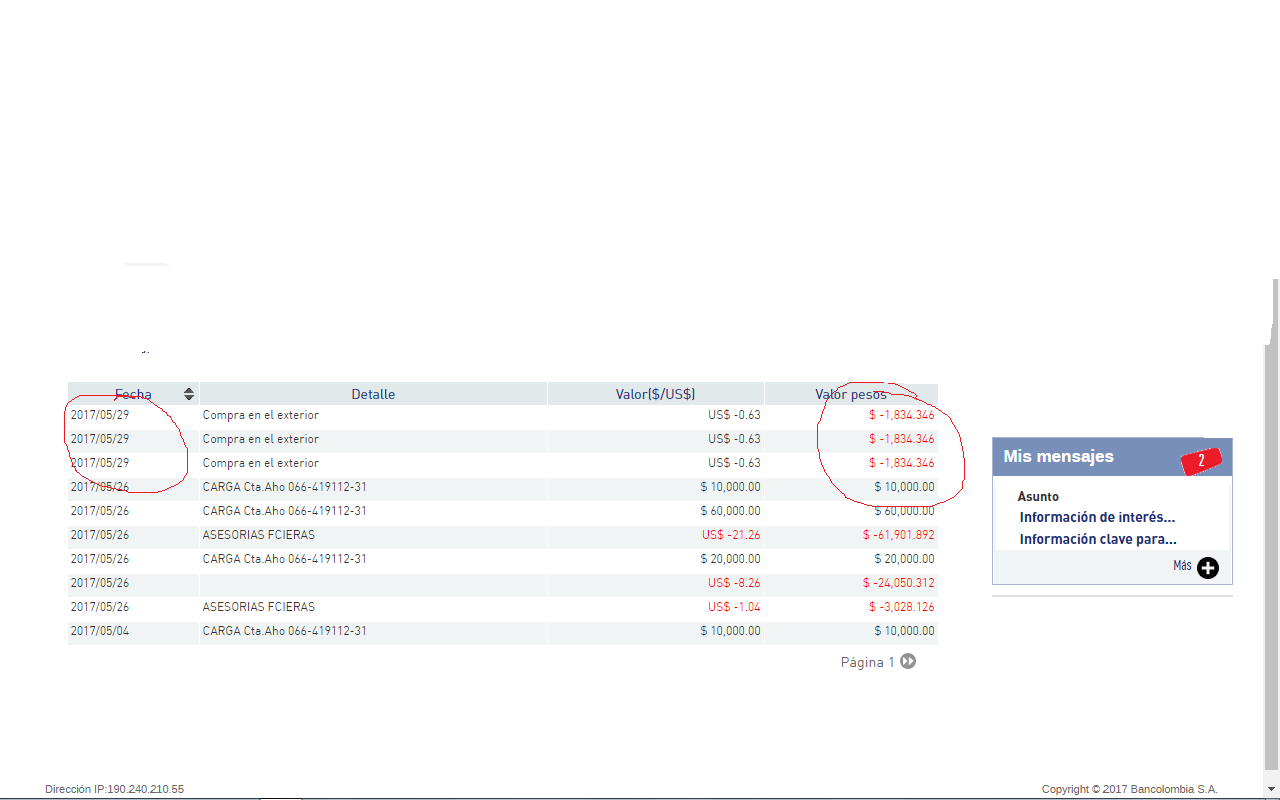The width and height of the screenshot is (1280, 800).
Task: Click the date cell in the US$ -8.26 row
Action: [133, 583]
